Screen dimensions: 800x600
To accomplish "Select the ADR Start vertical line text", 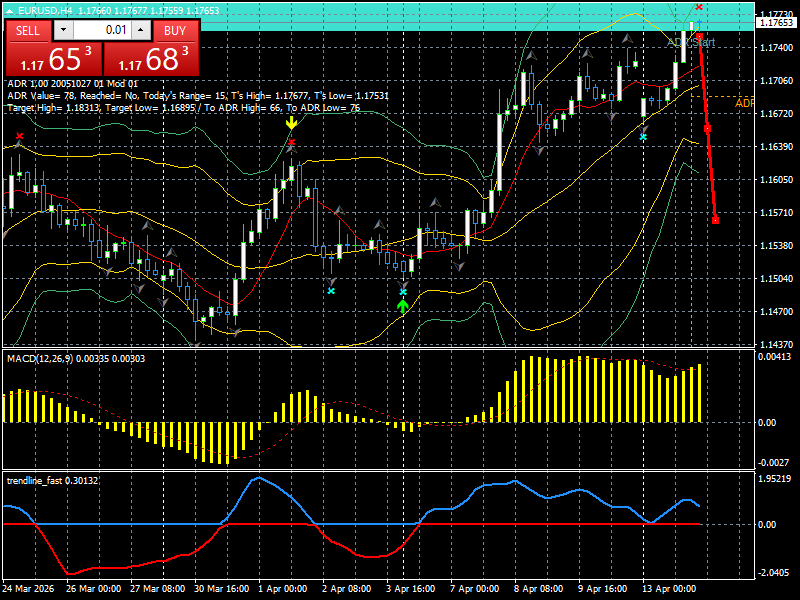I will click(691, 42).
